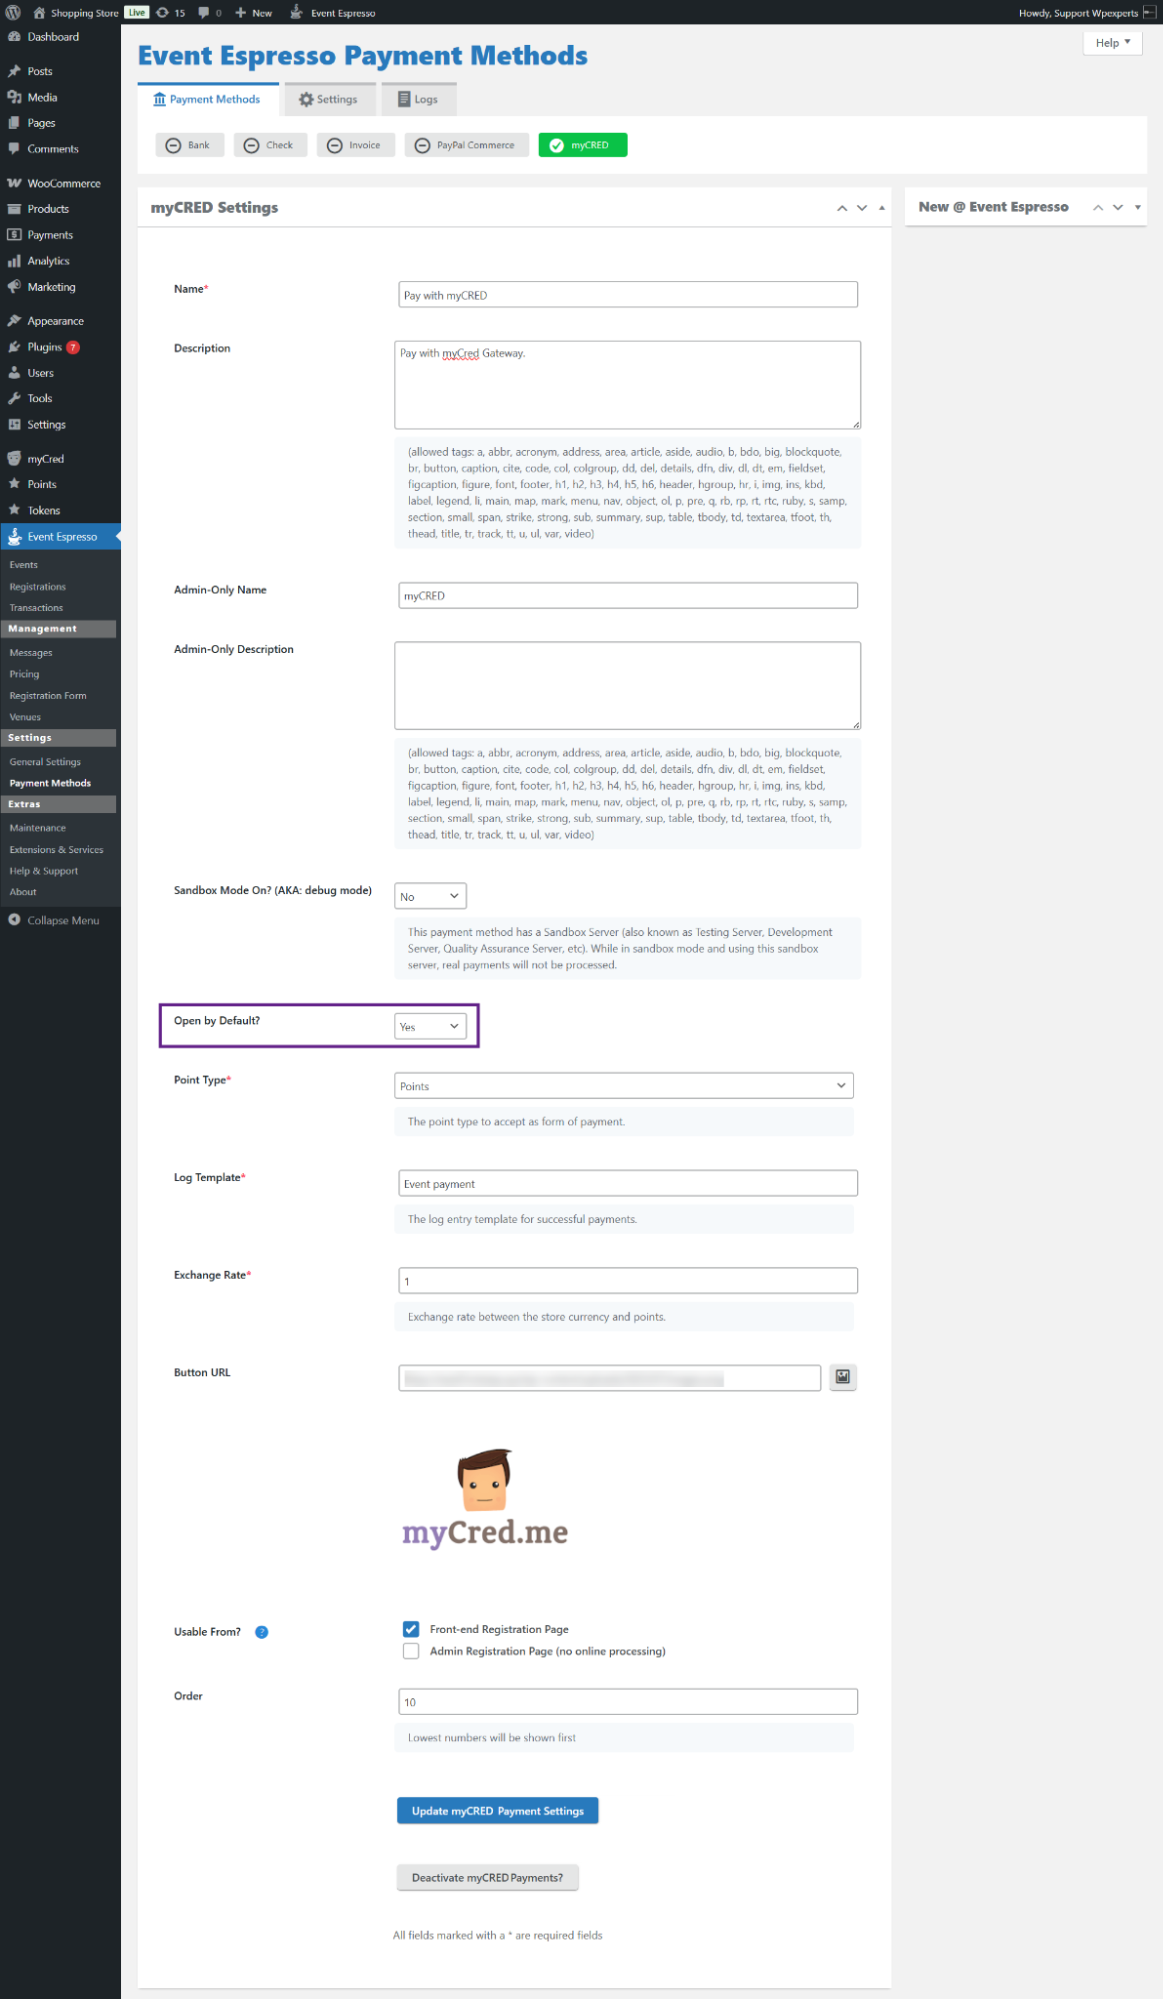1163x1999 pixels.
Task: Open the Open by Default dropdown
Action: [430, 1026]
